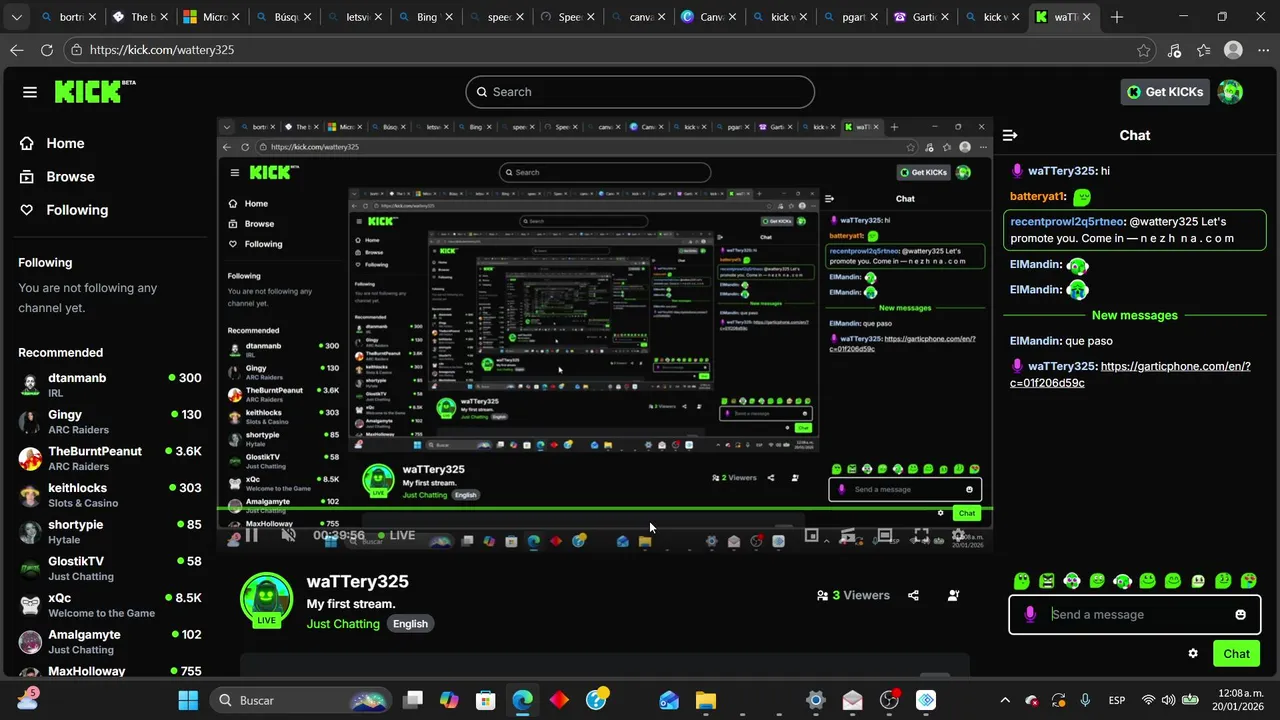1280x720 pixels.
Task: Pause the live stream video
Action: (251, 536)
